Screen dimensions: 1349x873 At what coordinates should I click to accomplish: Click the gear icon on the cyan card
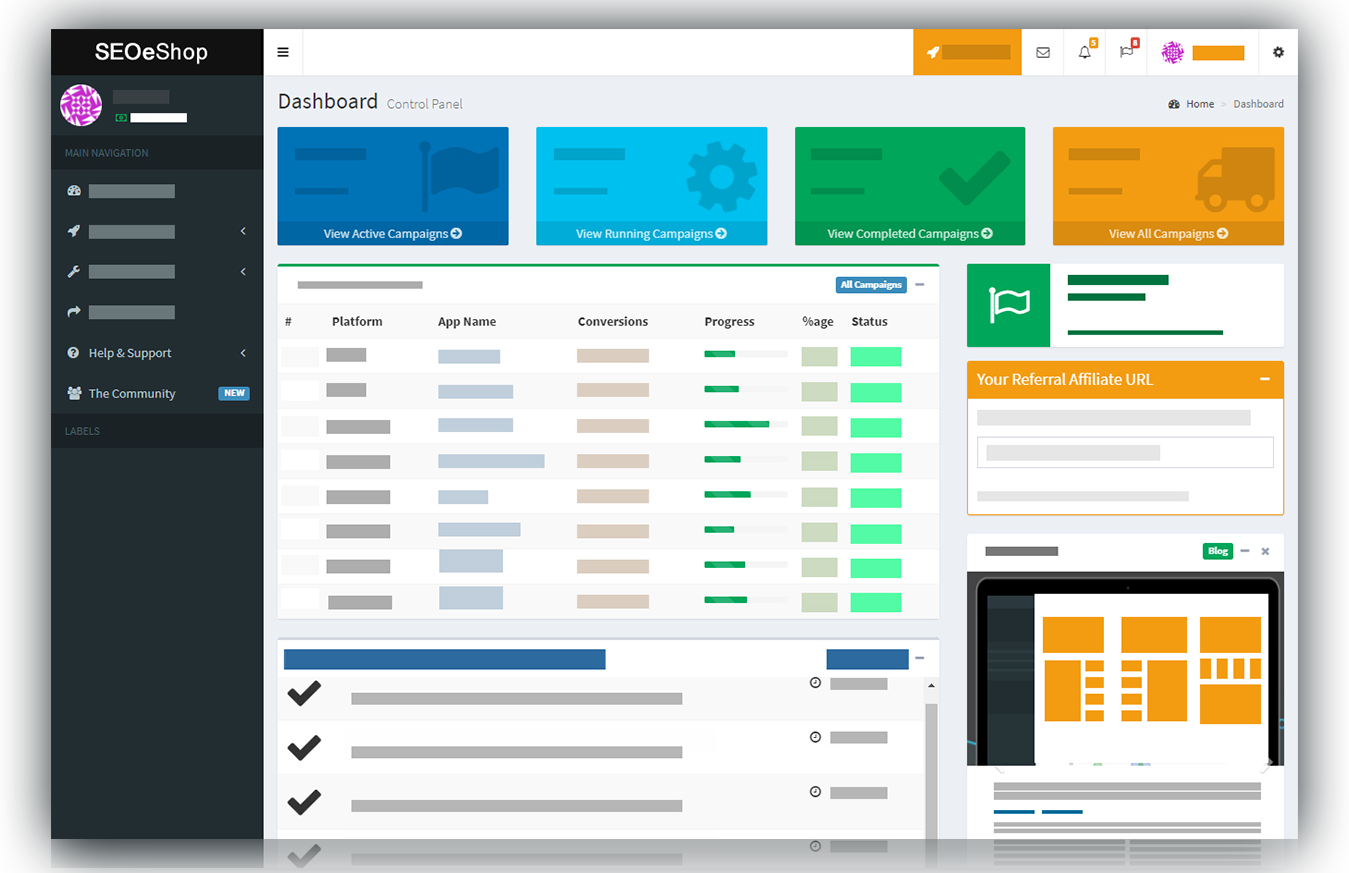coord(722,177)
